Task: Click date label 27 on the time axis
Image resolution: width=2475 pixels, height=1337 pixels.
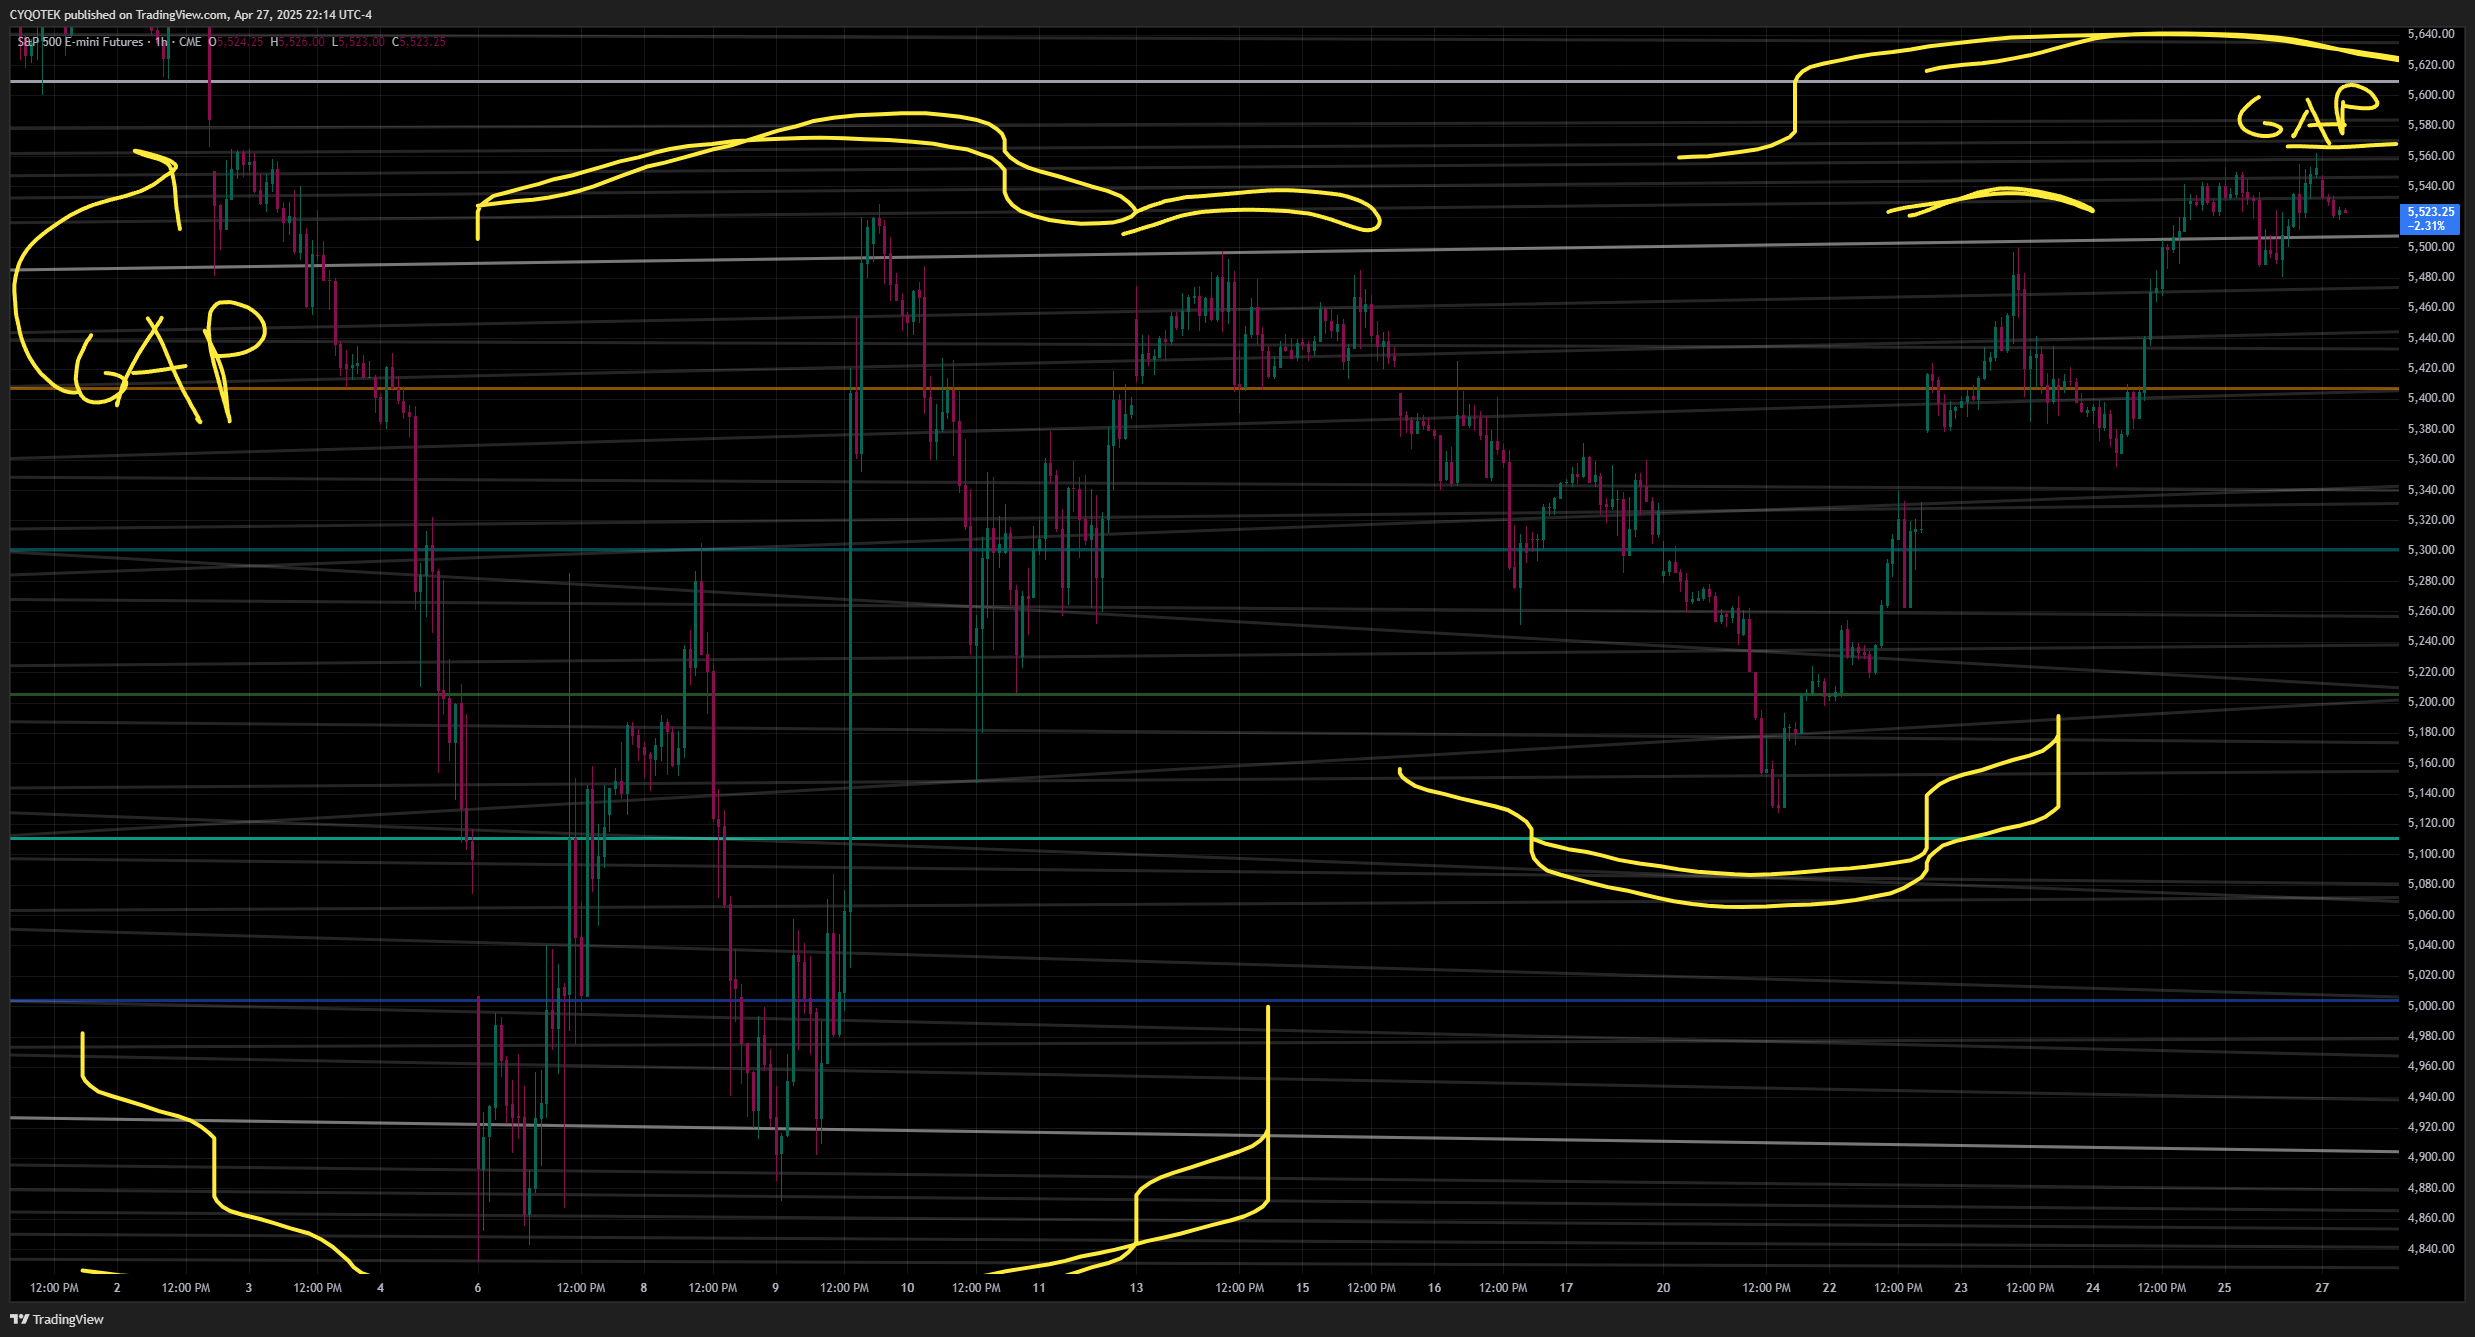Action: click(x=2322, y=1288)
